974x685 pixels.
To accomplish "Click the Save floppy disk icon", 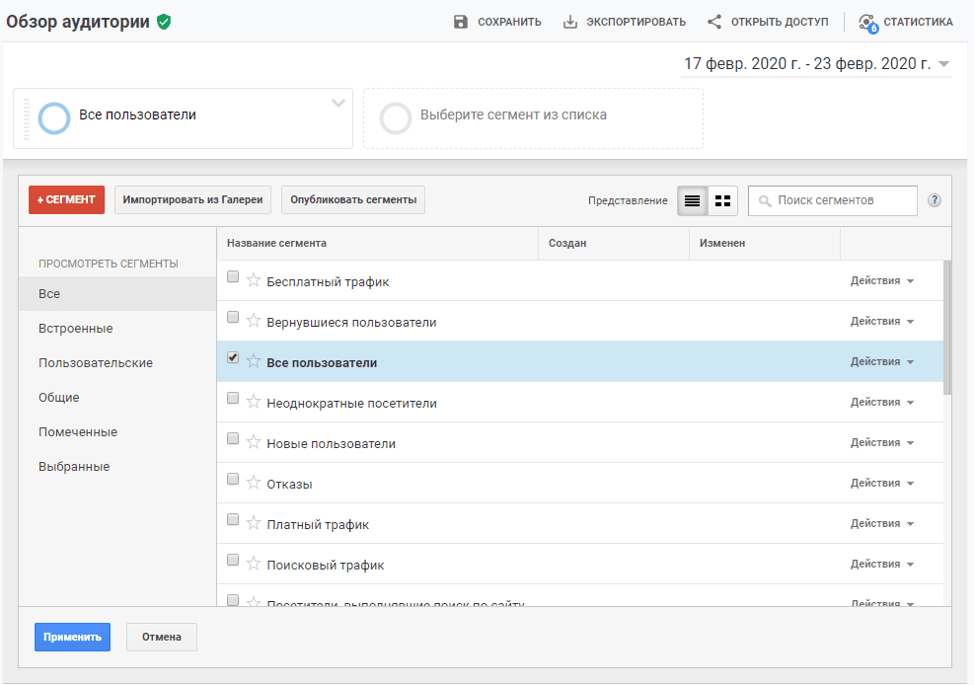I will 460,22.
